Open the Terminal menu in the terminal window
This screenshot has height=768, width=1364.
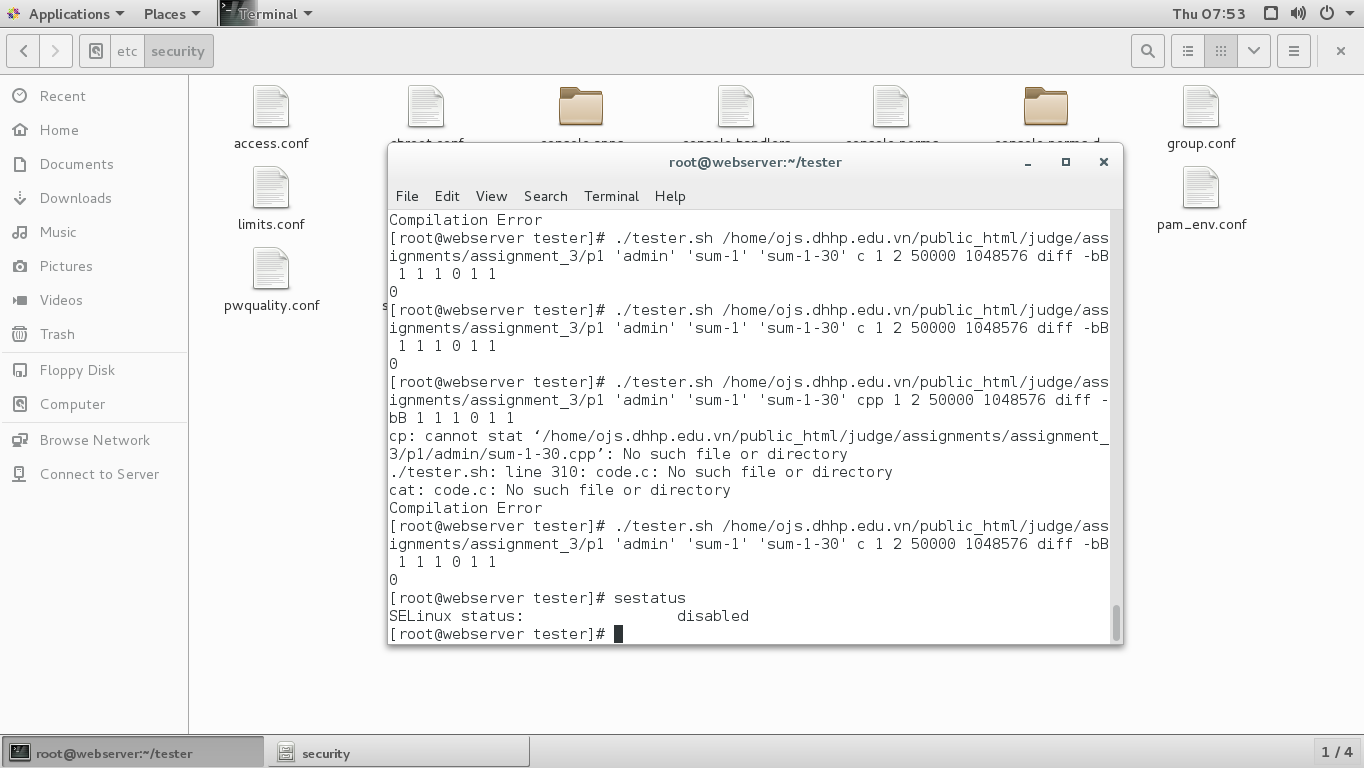point(611,196)
